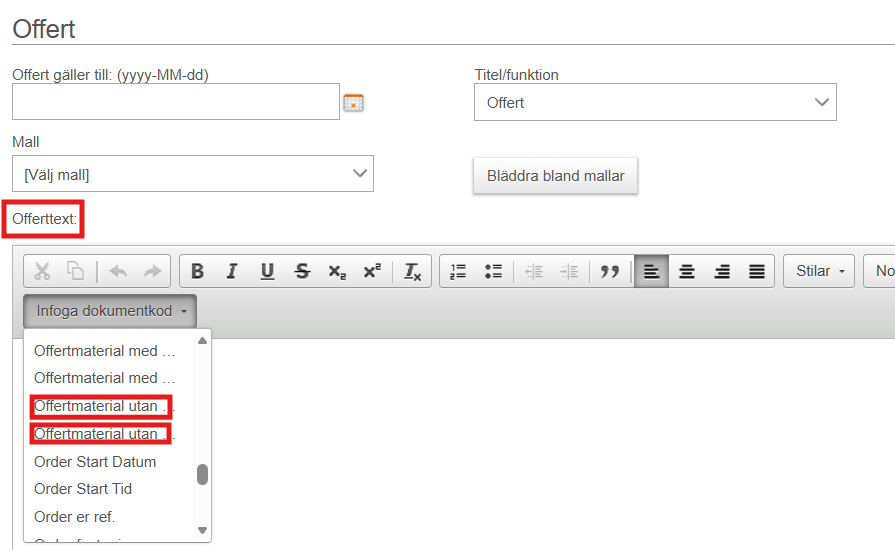Screen dimensions: 895x550
Task: Apply underline formatting
Action: point(267,271)
